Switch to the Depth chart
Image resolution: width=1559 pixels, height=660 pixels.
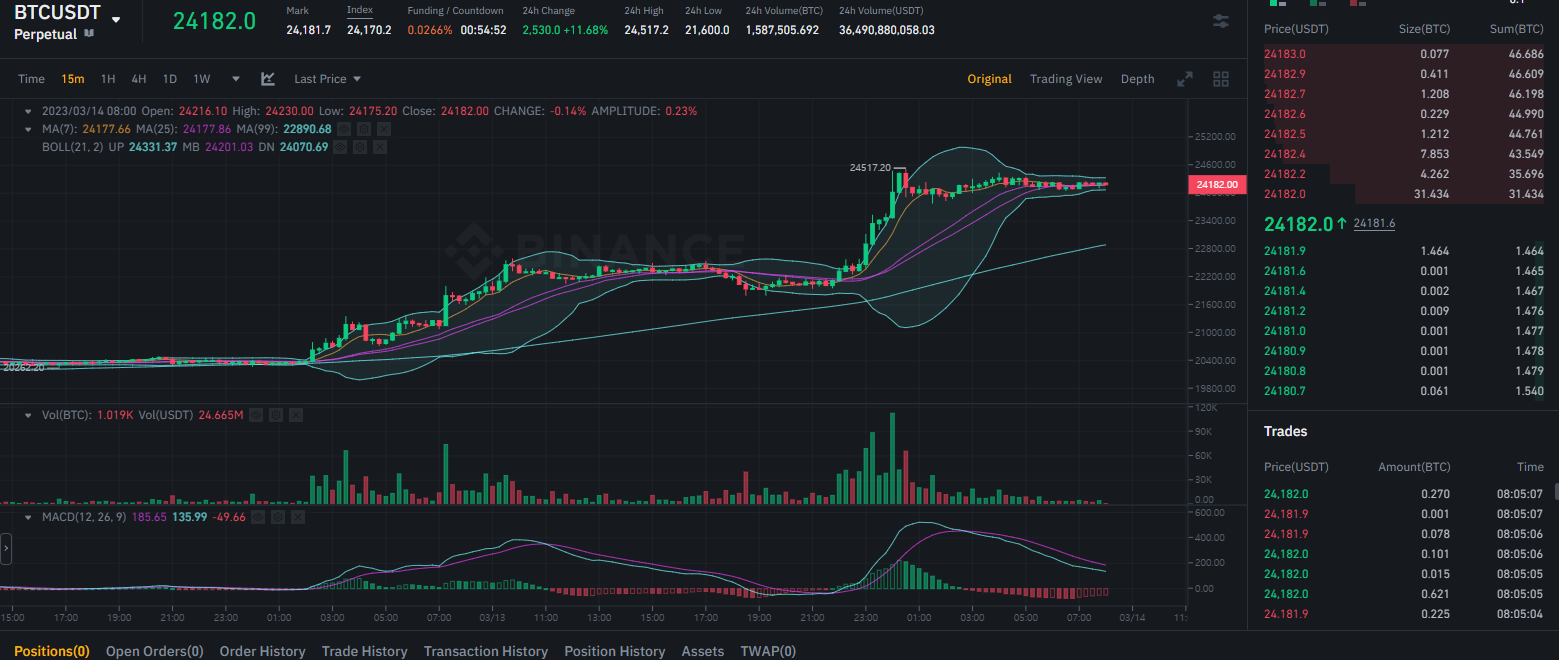click(1137, 79)
